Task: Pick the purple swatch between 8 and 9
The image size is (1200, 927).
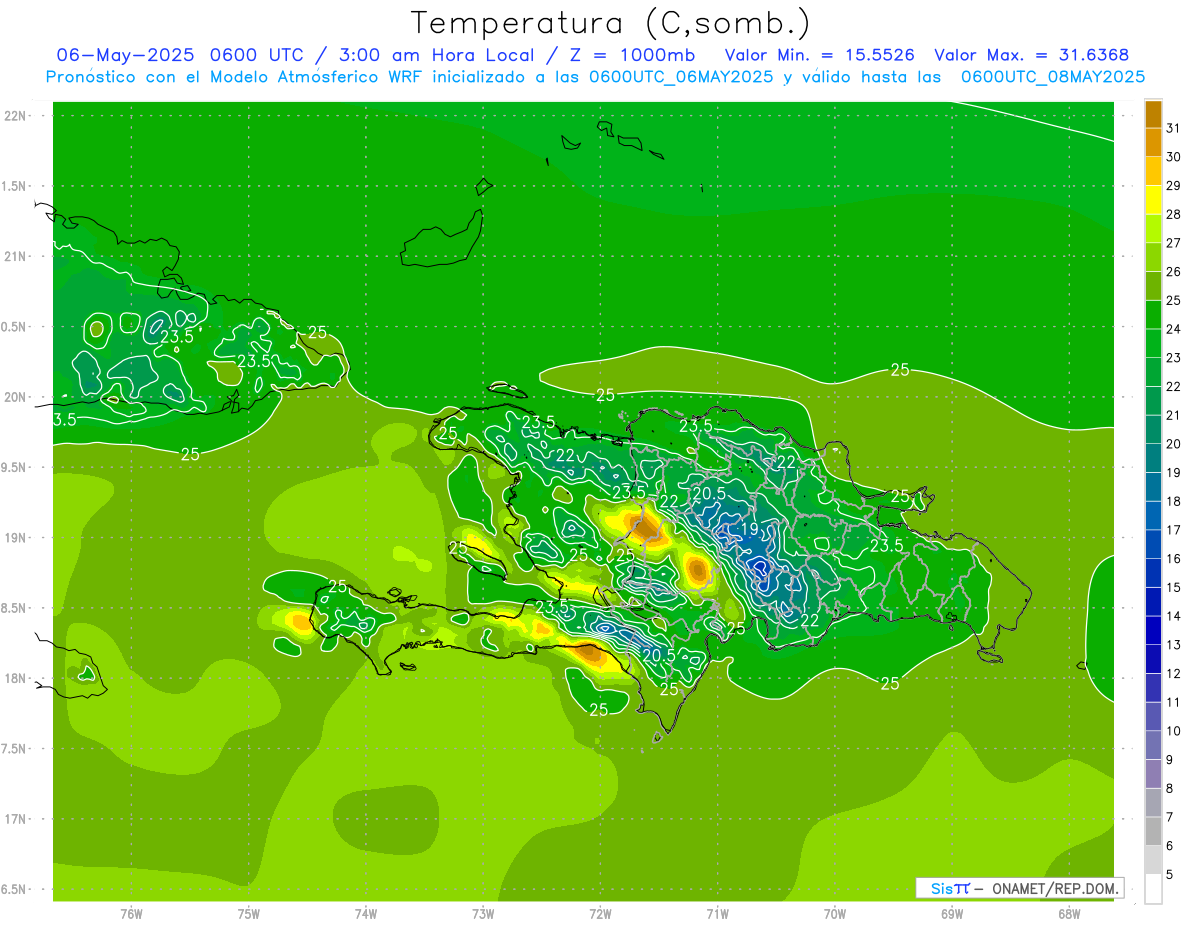Action: 1153,774
